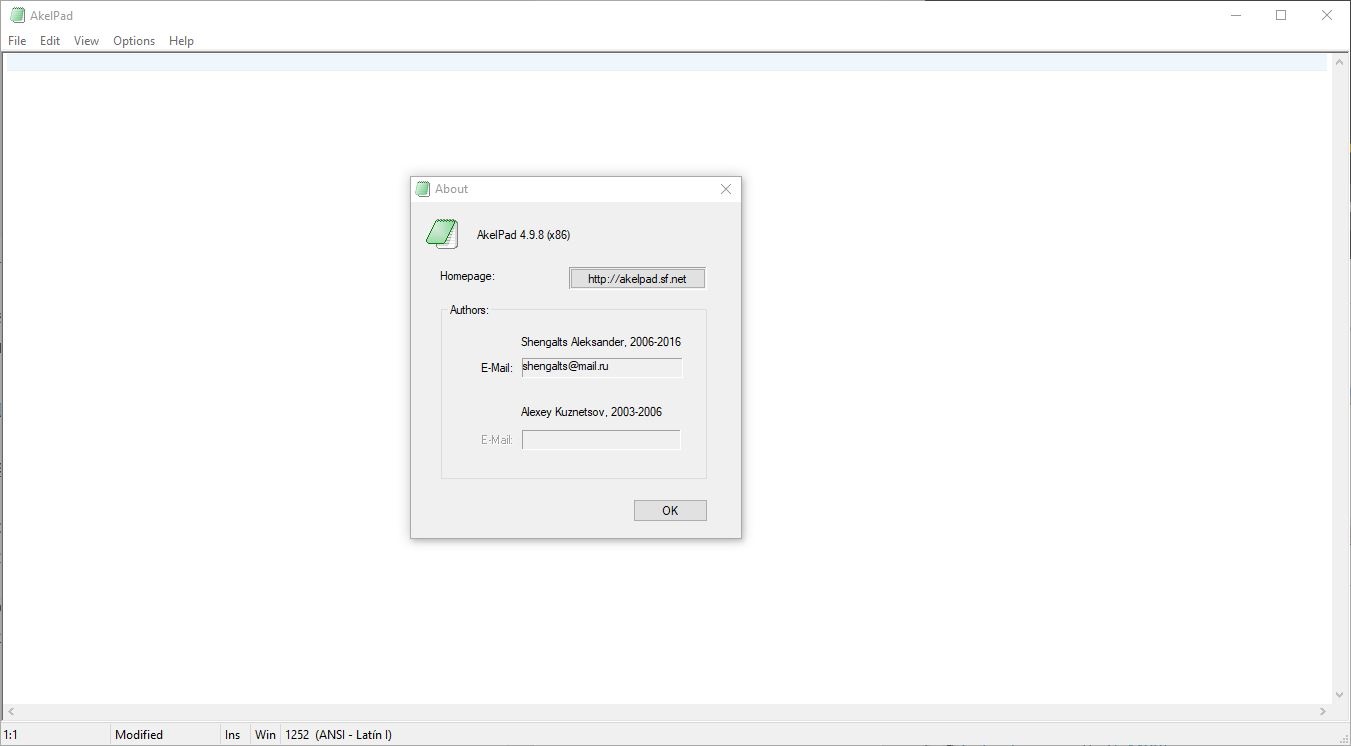Close the About dialog with X

point(726,189)
